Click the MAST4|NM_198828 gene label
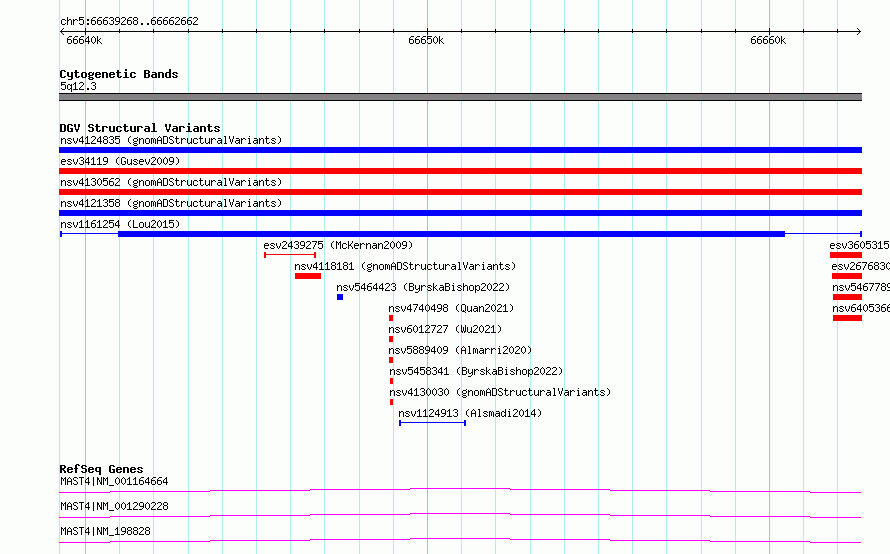 point(105,531)
